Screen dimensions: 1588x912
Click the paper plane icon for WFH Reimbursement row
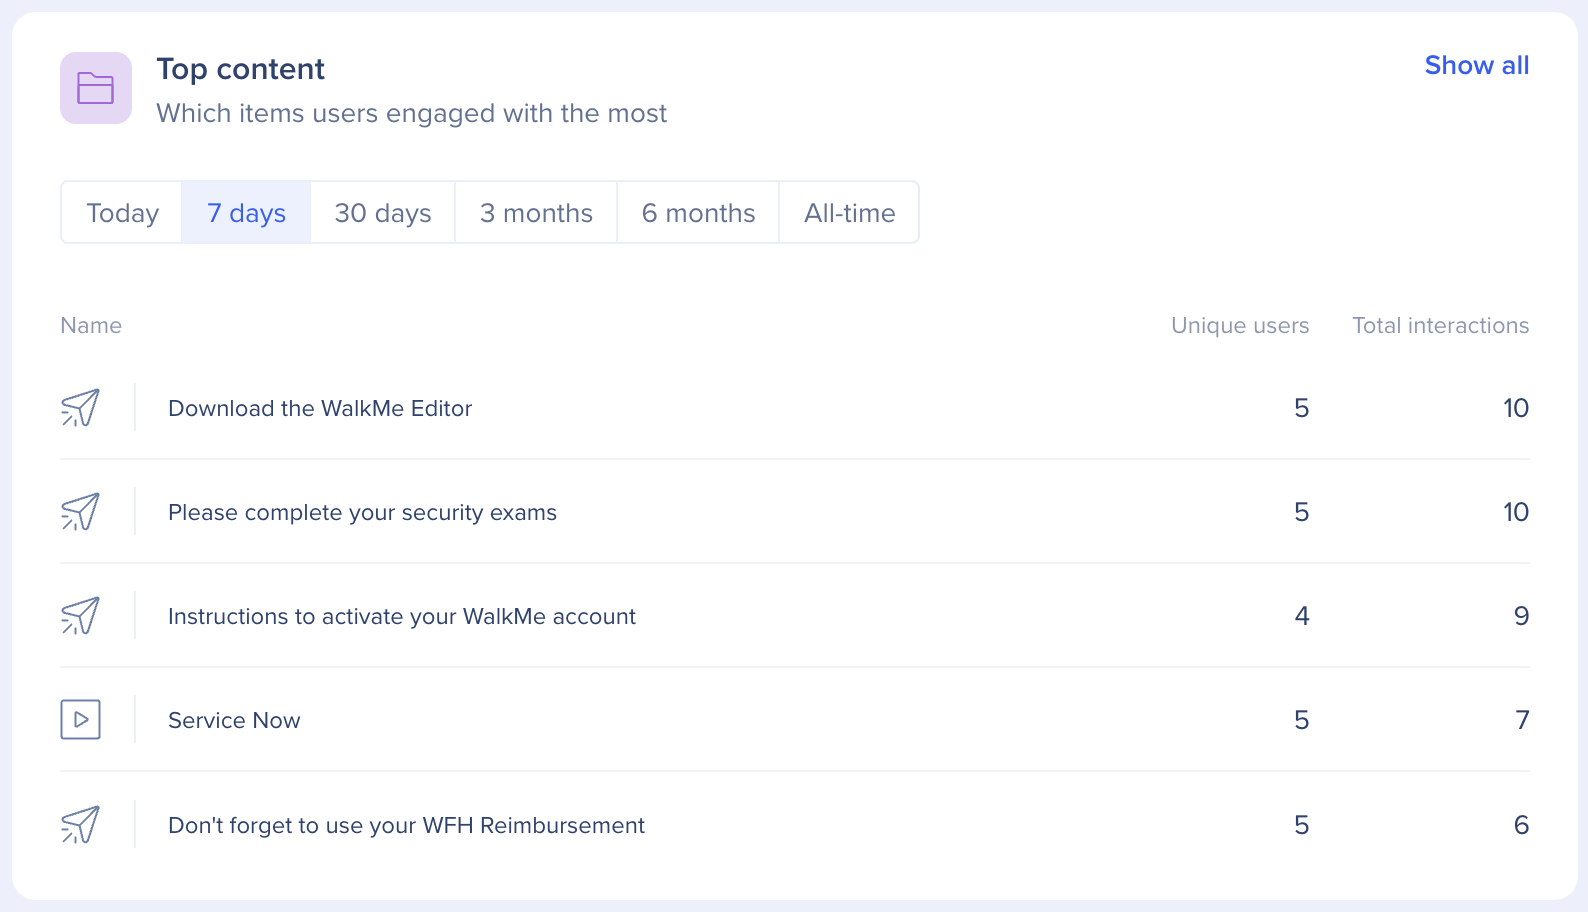click(80, 825)
